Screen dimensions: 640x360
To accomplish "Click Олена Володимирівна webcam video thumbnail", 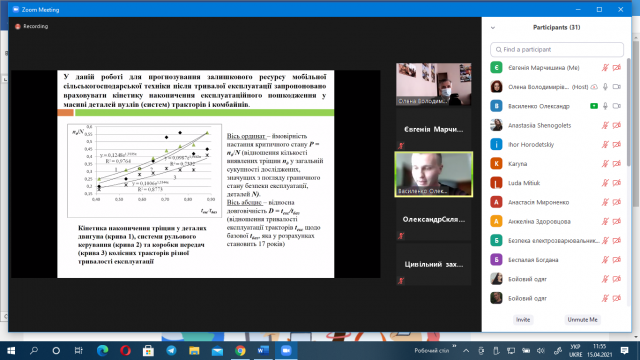I will [433, 84].
